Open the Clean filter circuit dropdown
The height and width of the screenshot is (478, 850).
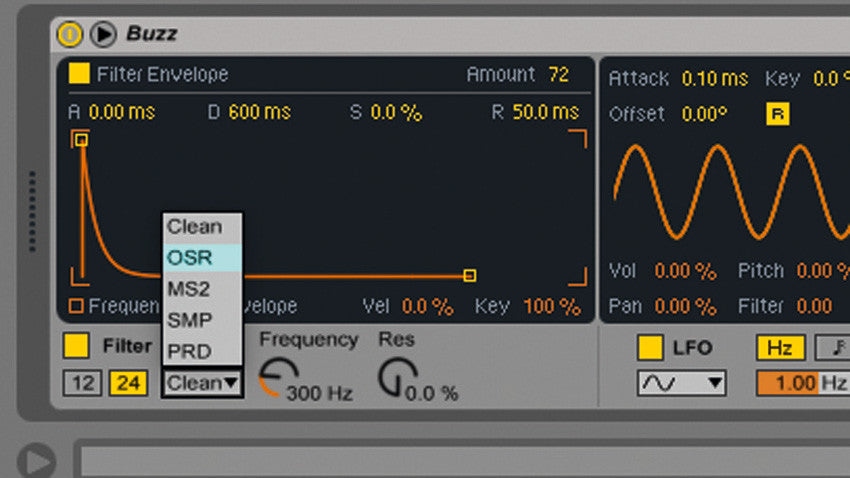click(202, 382)
